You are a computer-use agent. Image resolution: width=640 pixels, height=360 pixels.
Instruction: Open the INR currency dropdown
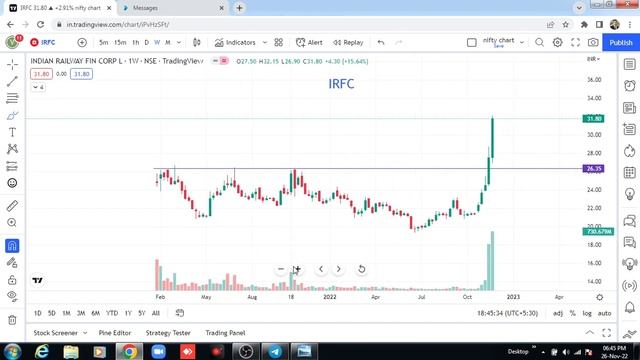tap(593, 59)
